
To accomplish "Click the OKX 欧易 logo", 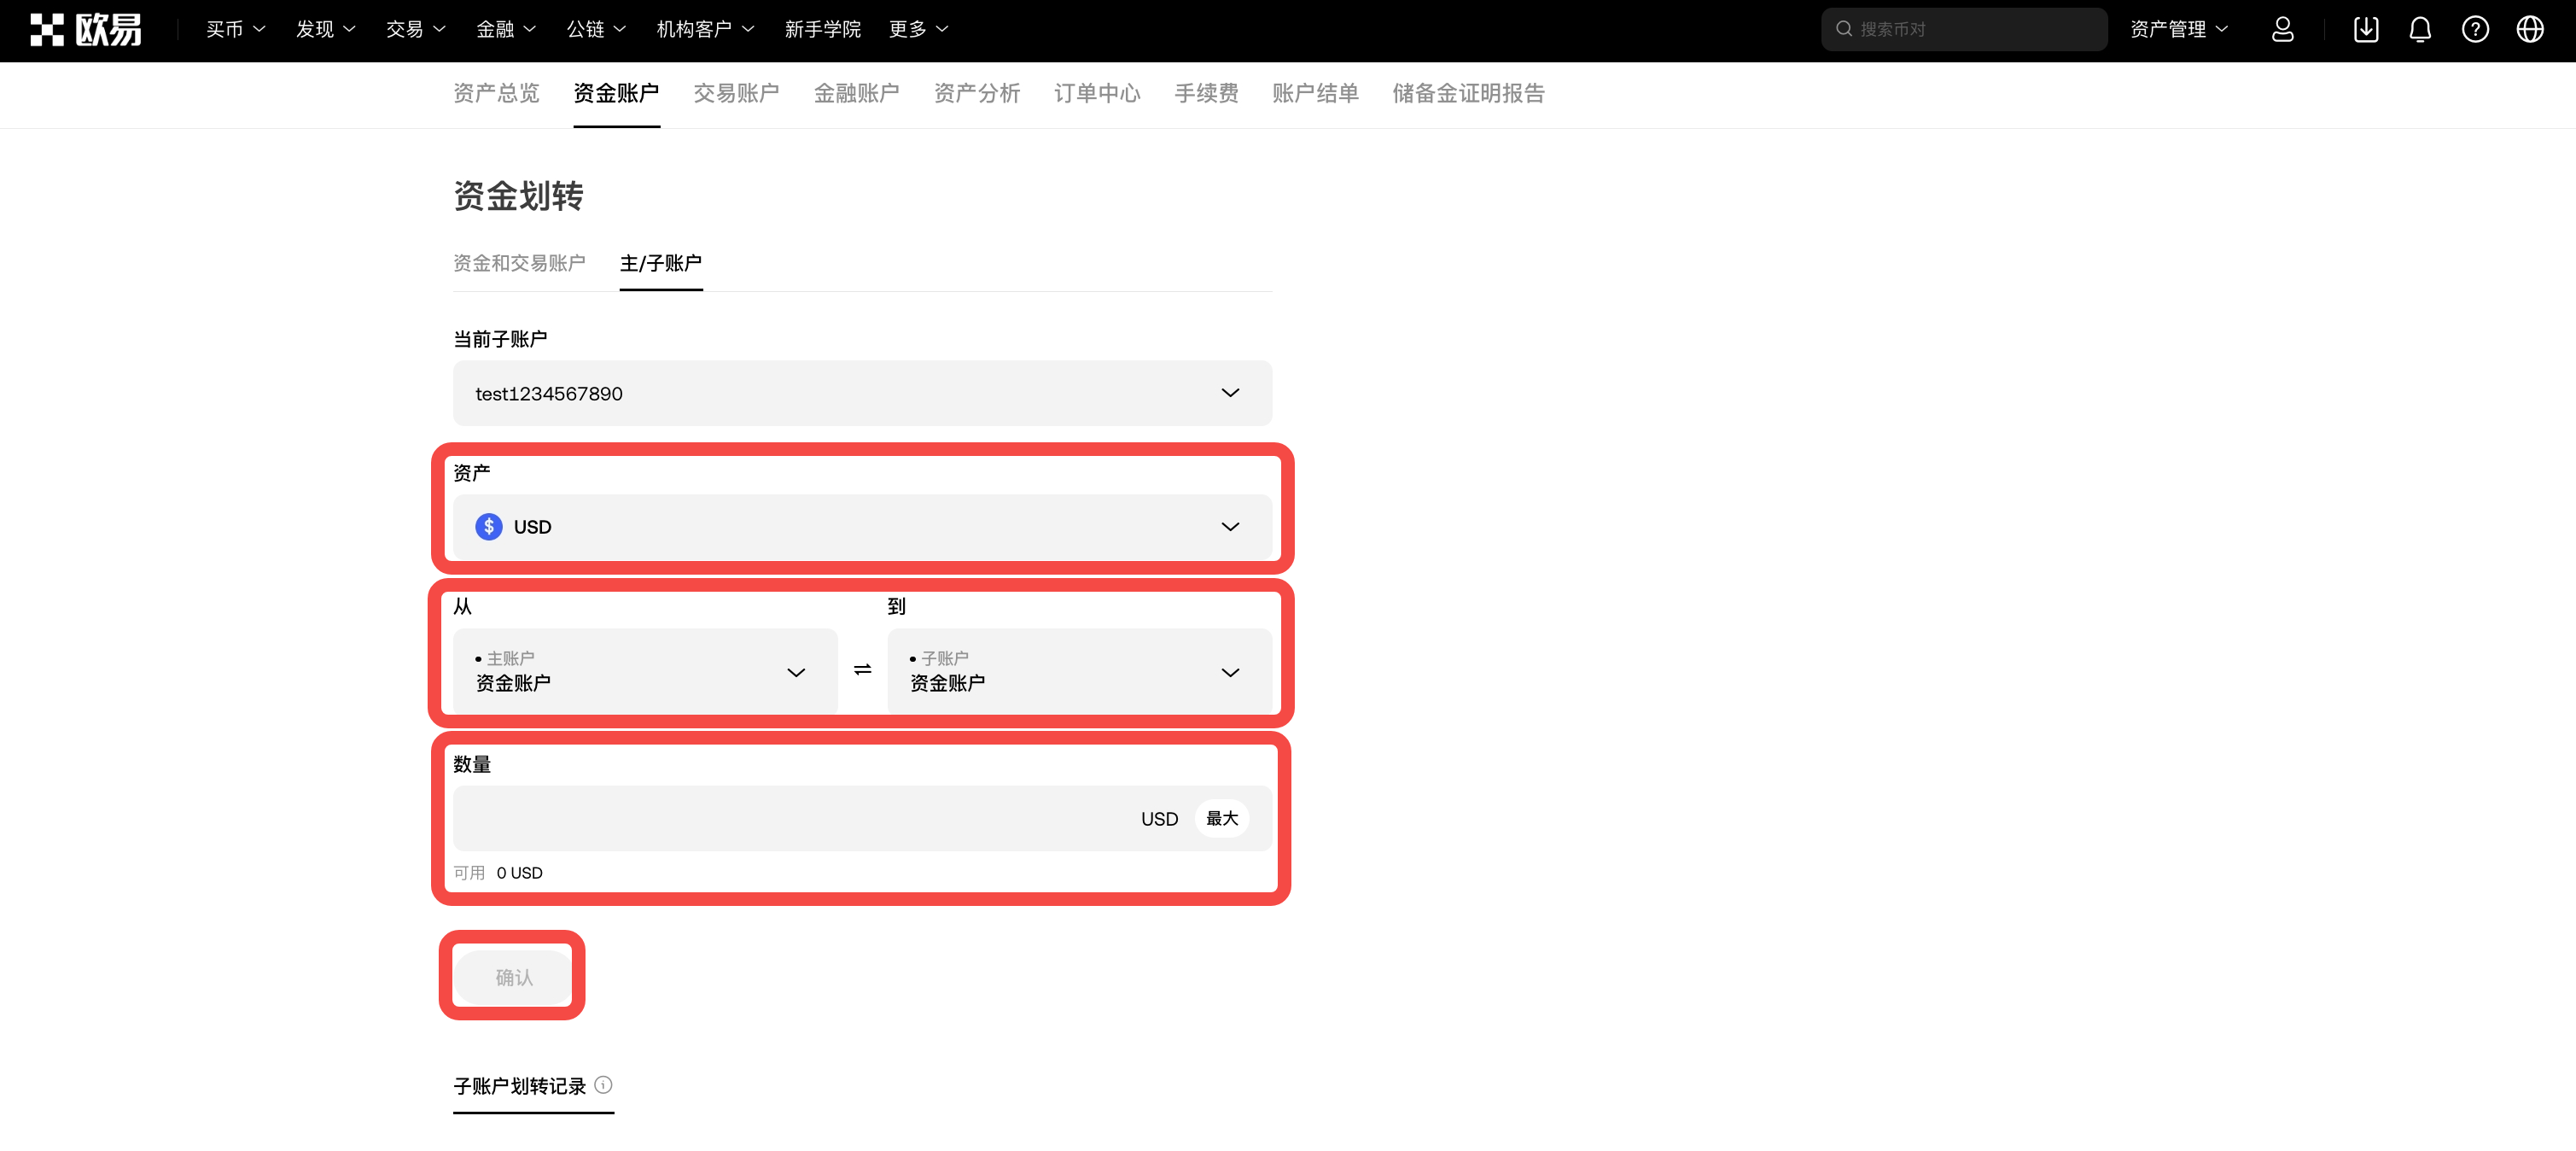I will point(86,29).
